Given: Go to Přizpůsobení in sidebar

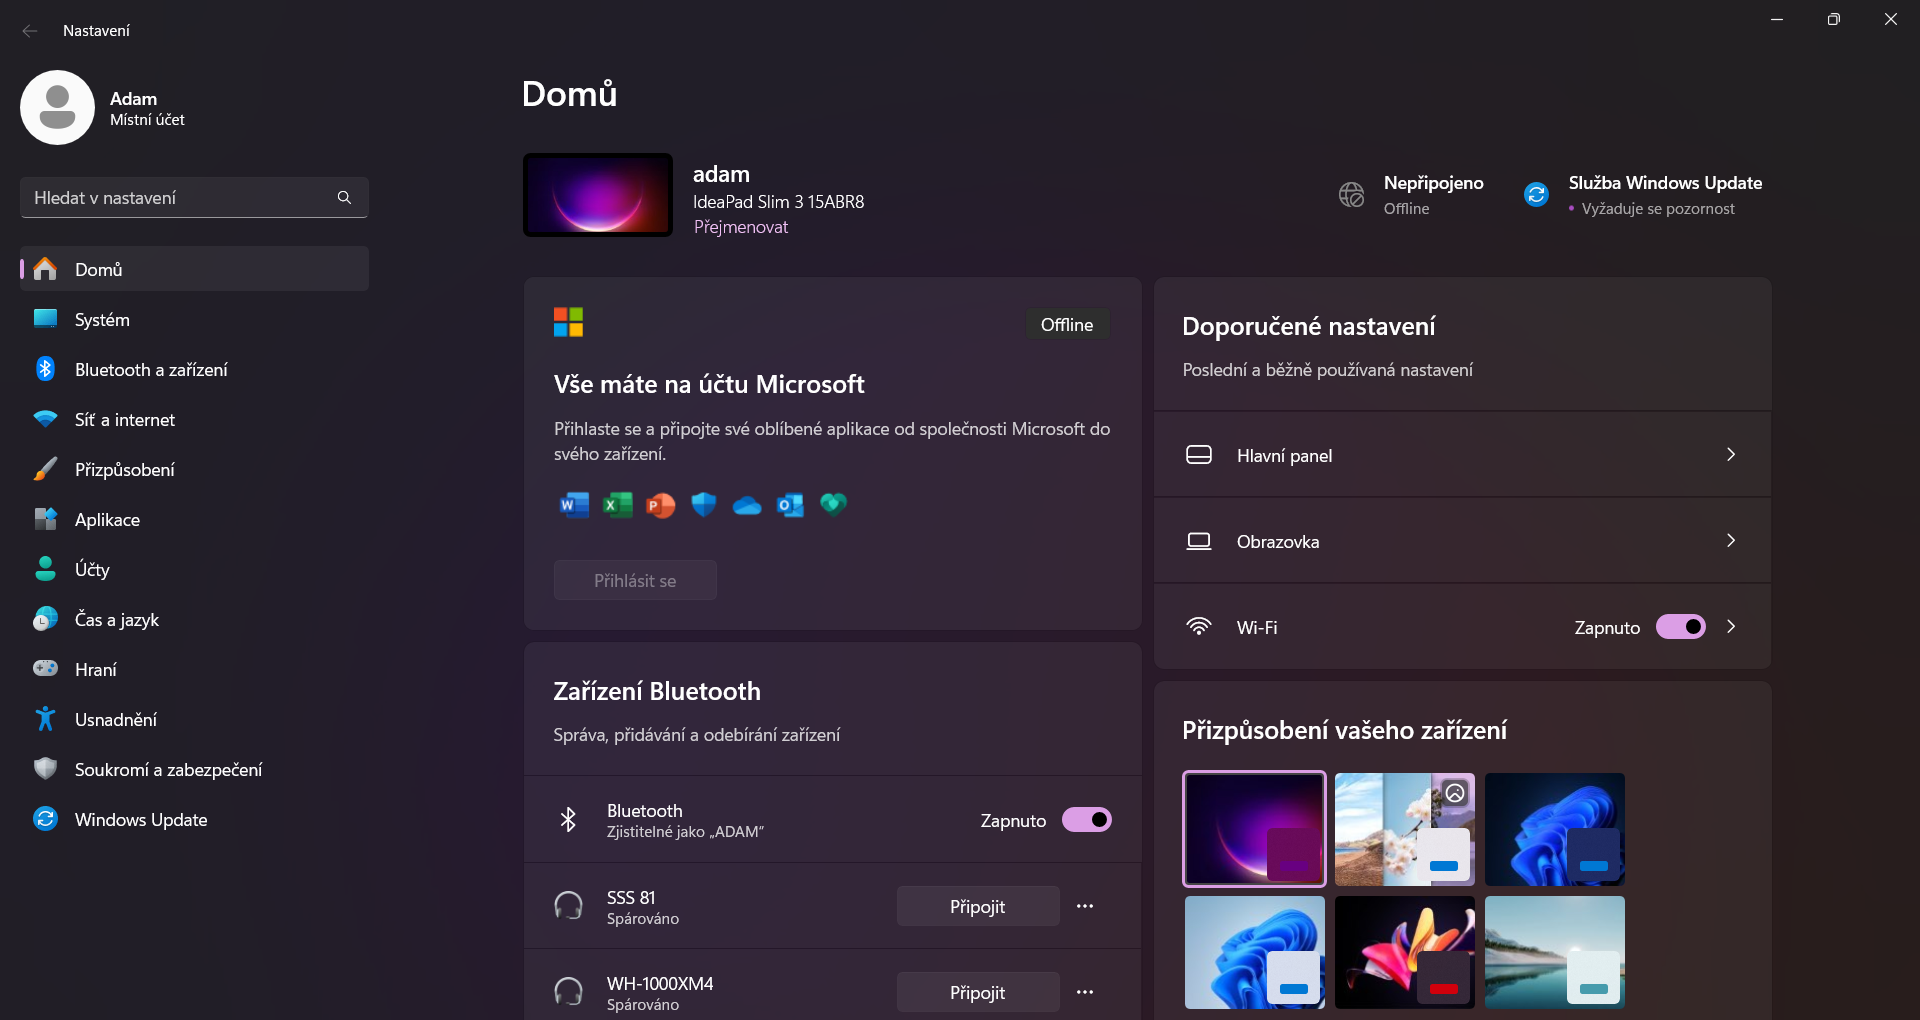Looking at the screenshot, I should pyautogui.click(x=125, y=470).
